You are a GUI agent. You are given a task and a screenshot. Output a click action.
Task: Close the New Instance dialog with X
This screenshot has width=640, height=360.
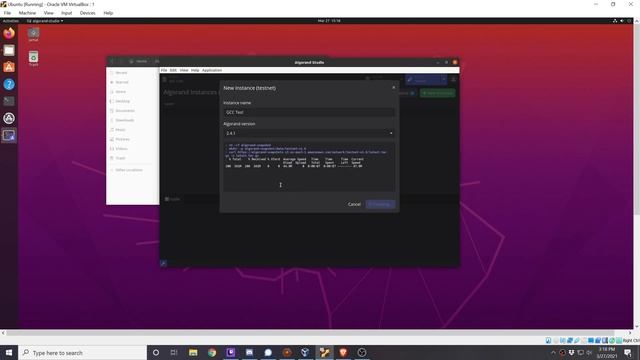tap(393, 87)
